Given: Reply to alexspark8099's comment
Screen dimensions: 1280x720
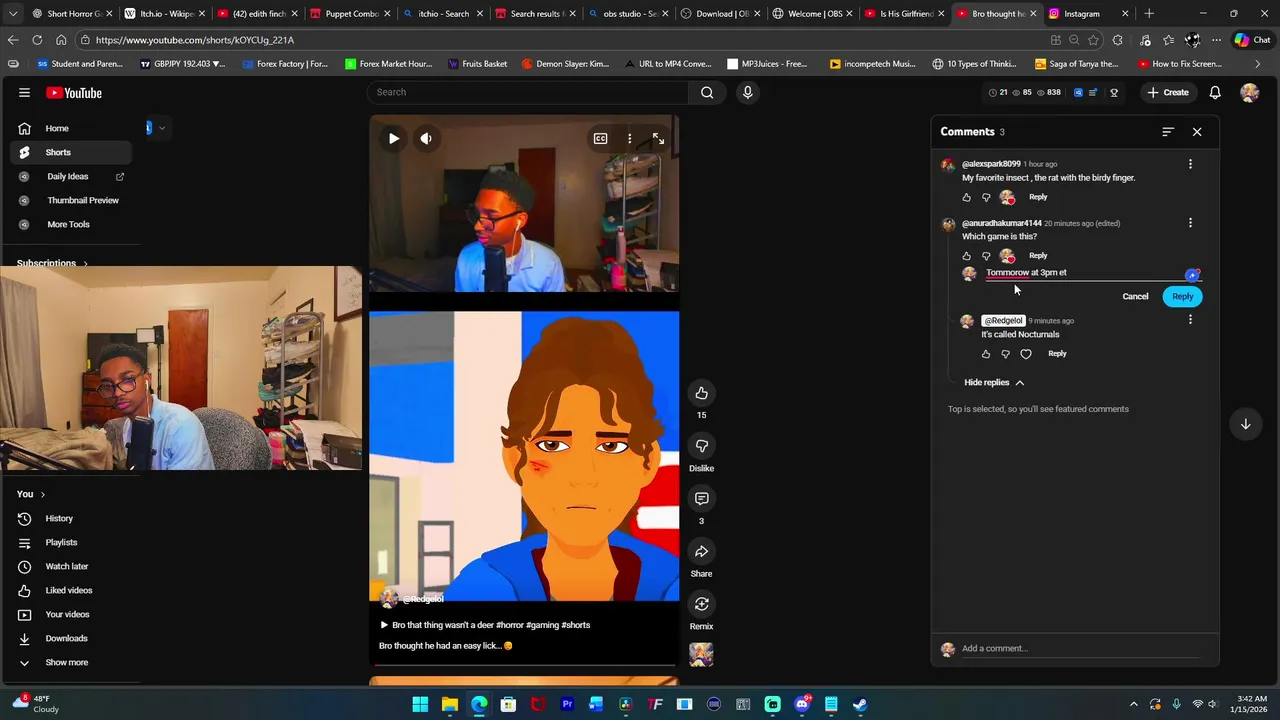Looking at the screenshot, I should click(1038, 197).
